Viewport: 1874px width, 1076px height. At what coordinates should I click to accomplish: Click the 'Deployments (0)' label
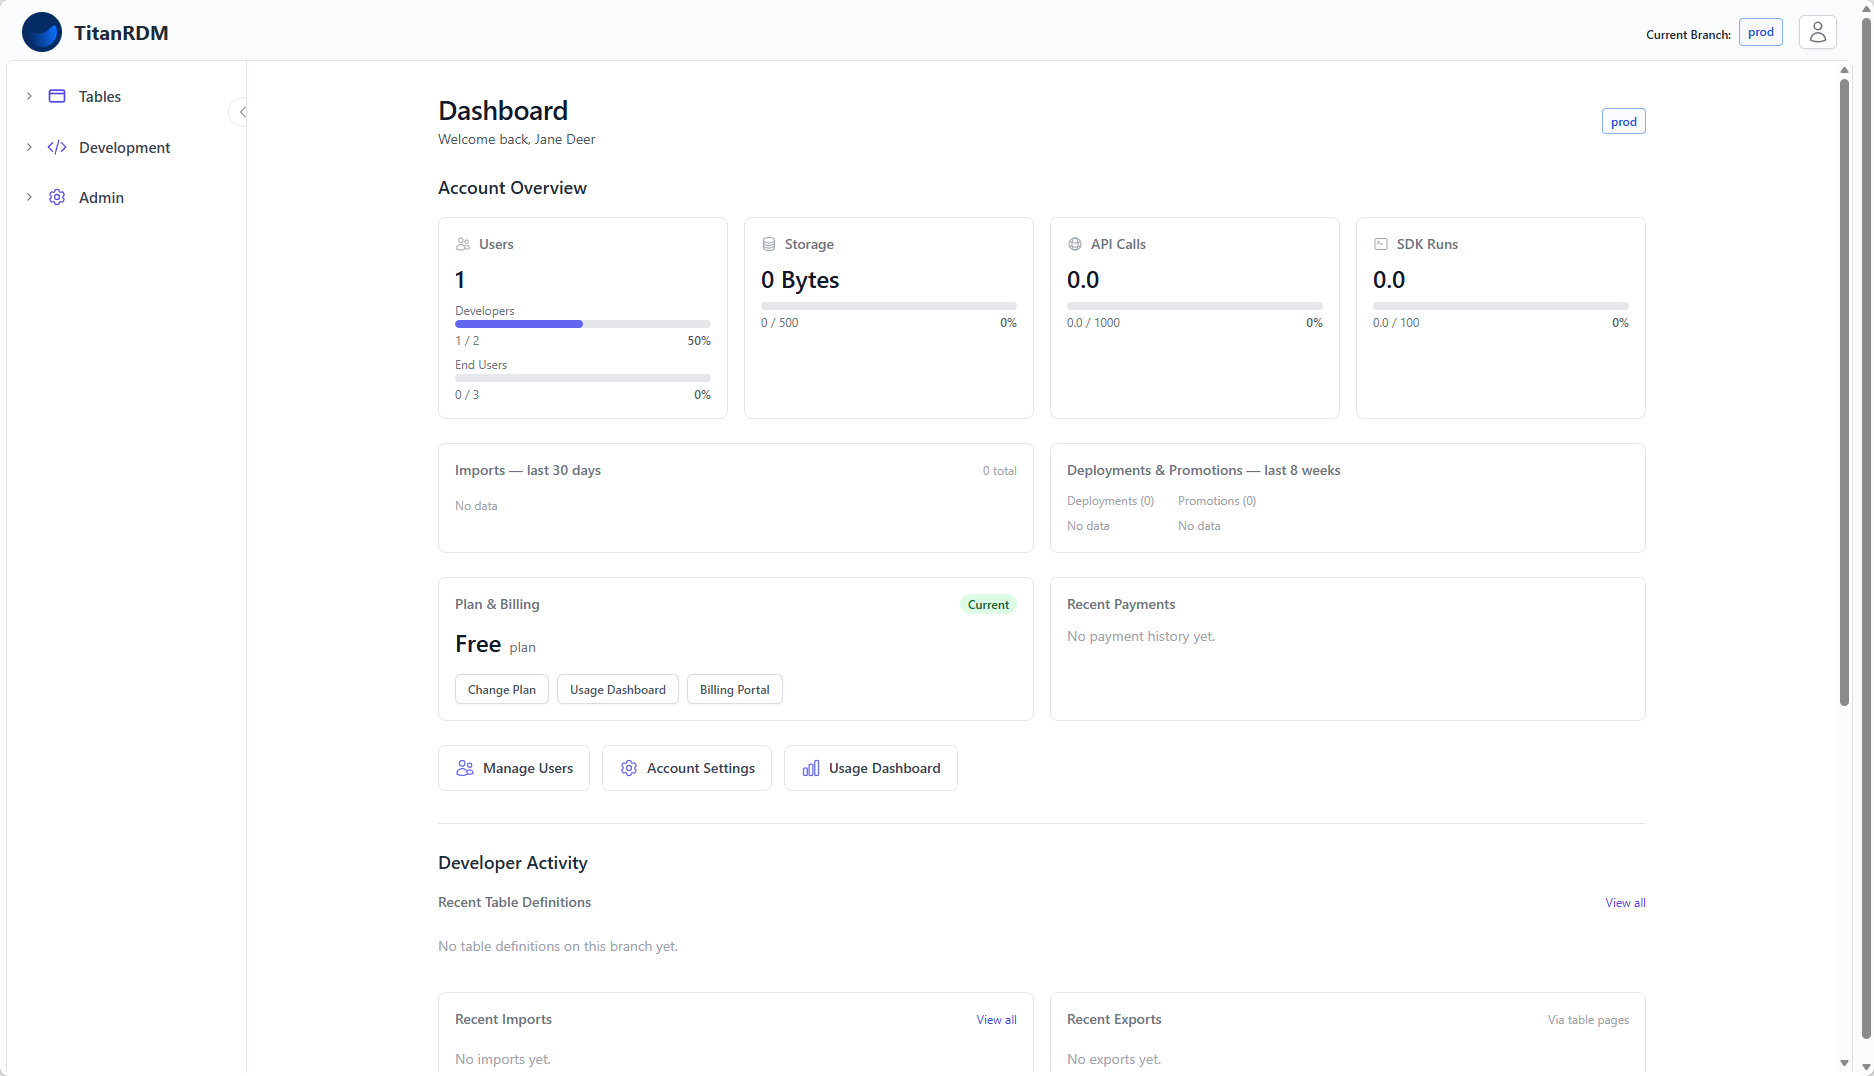point(1110,500)
